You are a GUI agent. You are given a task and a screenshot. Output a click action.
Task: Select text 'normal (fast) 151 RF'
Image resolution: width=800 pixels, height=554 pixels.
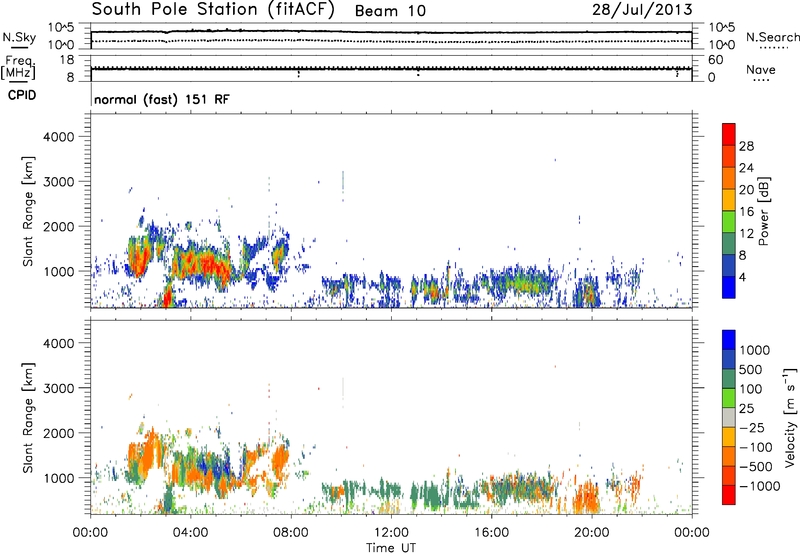click(162, 99)
